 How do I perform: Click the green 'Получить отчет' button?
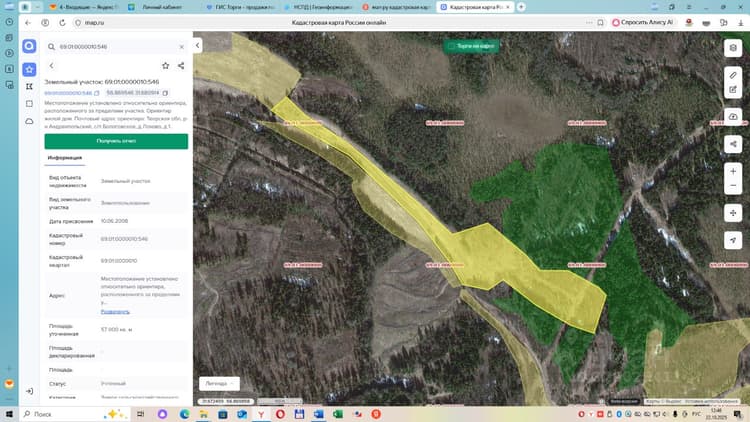coord(116,141)
